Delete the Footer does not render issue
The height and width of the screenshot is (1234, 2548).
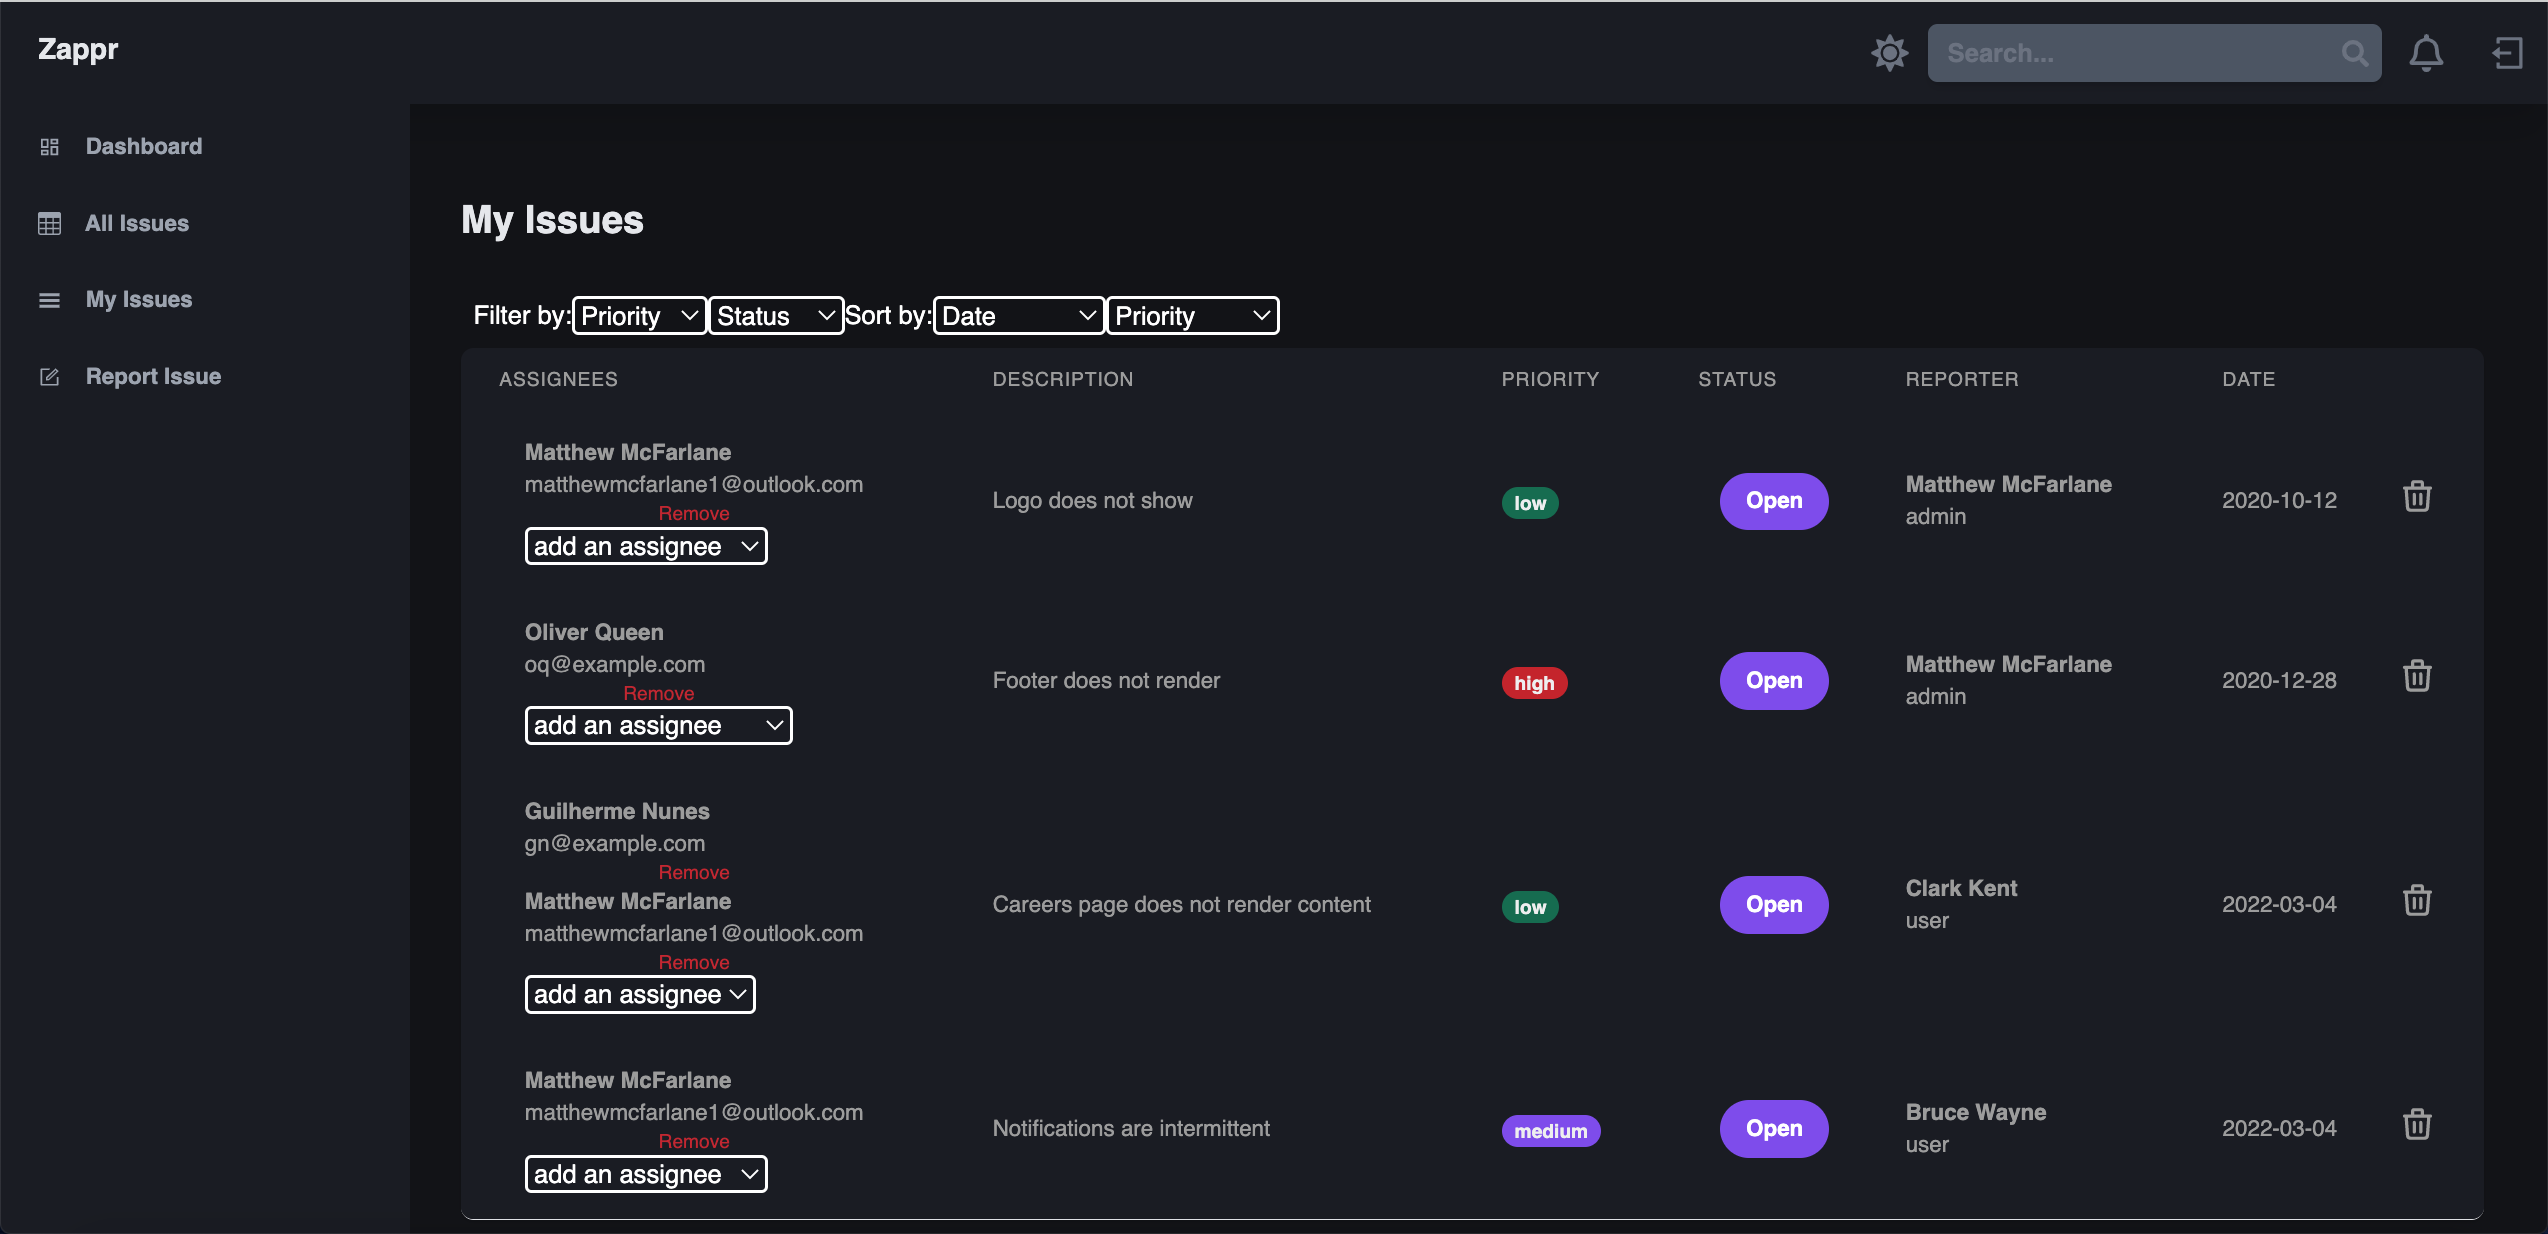point(2416,677)
